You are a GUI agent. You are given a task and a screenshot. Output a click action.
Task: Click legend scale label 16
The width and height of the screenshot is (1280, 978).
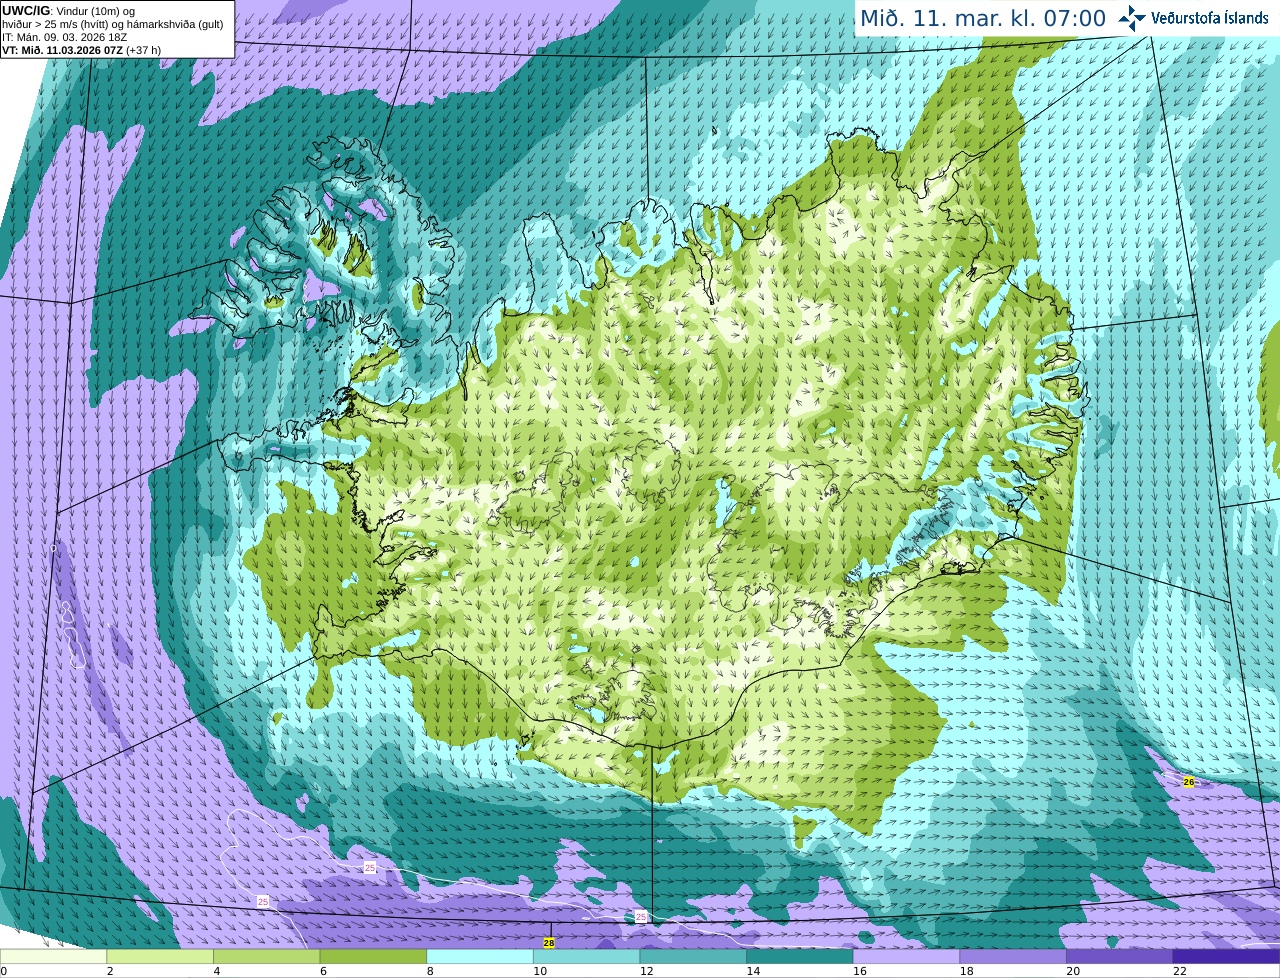point(860,971)
